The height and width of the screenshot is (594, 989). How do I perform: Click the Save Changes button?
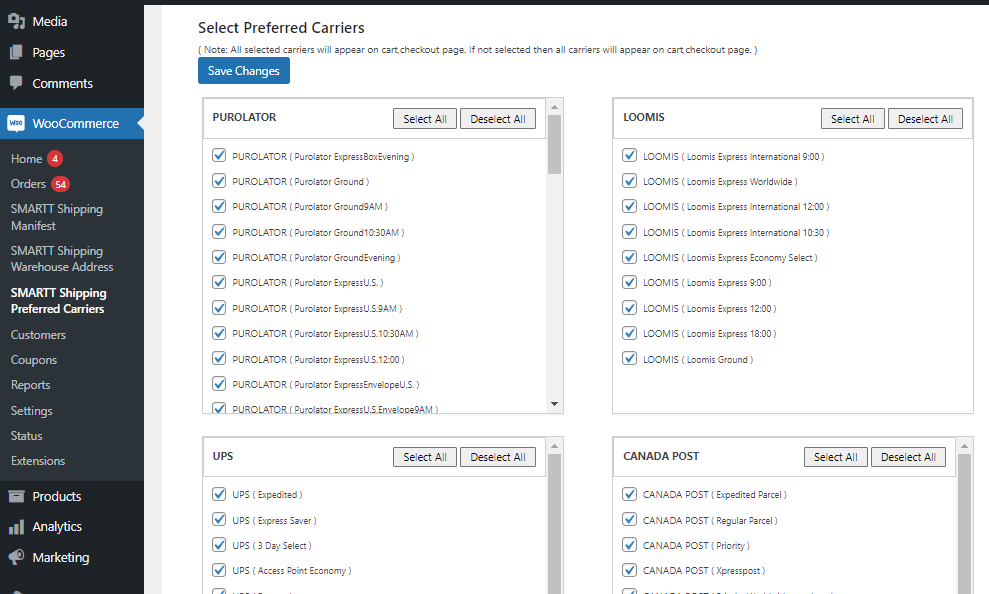point(244,71)
